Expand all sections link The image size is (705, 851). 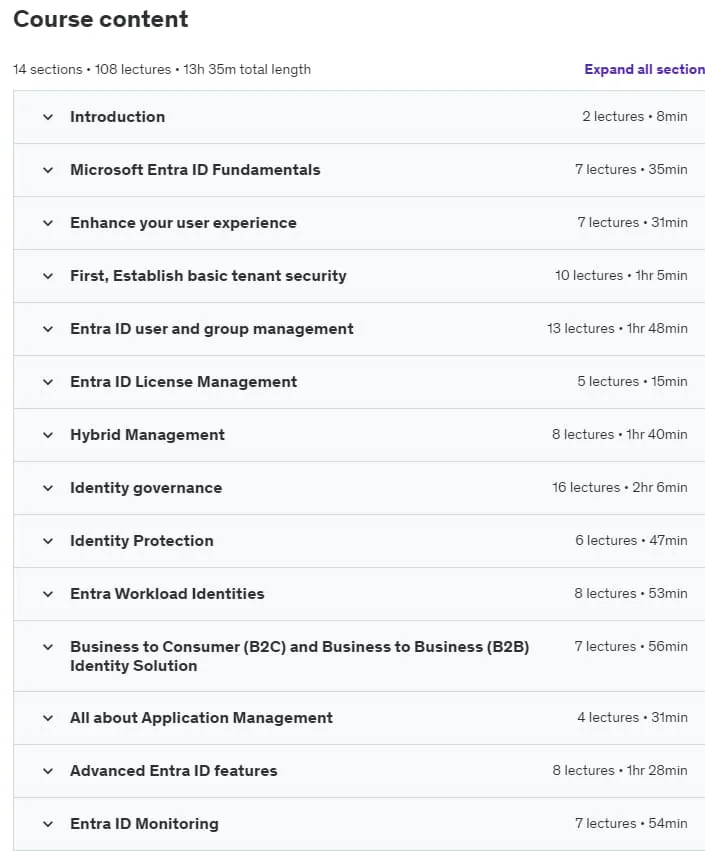(x=645, y=69)
